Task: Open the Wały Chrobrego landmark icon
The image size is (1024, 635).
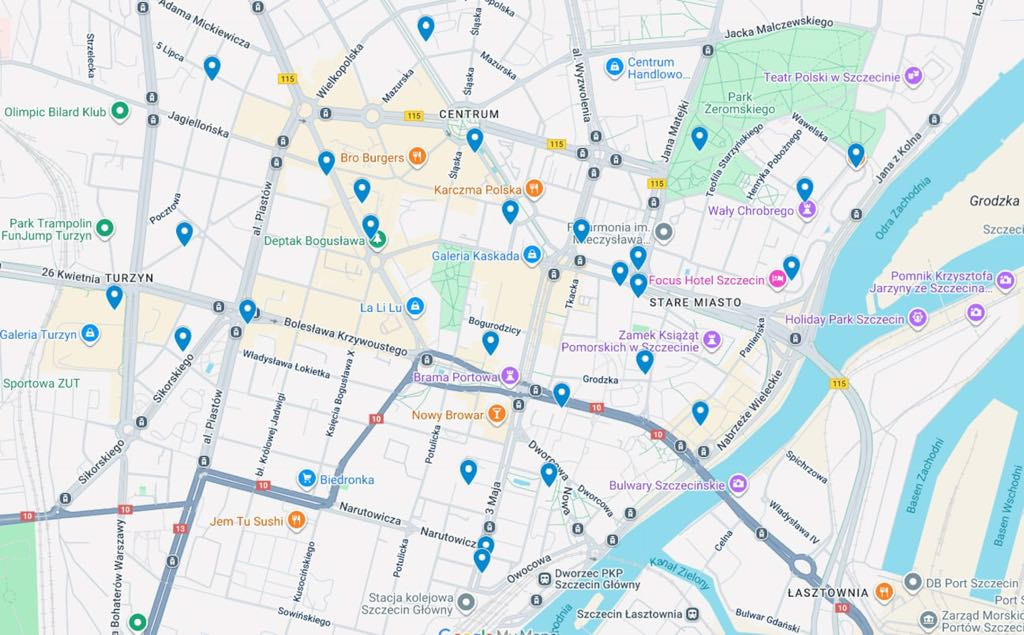Action: pyautogui.click(x=807, y=210)
